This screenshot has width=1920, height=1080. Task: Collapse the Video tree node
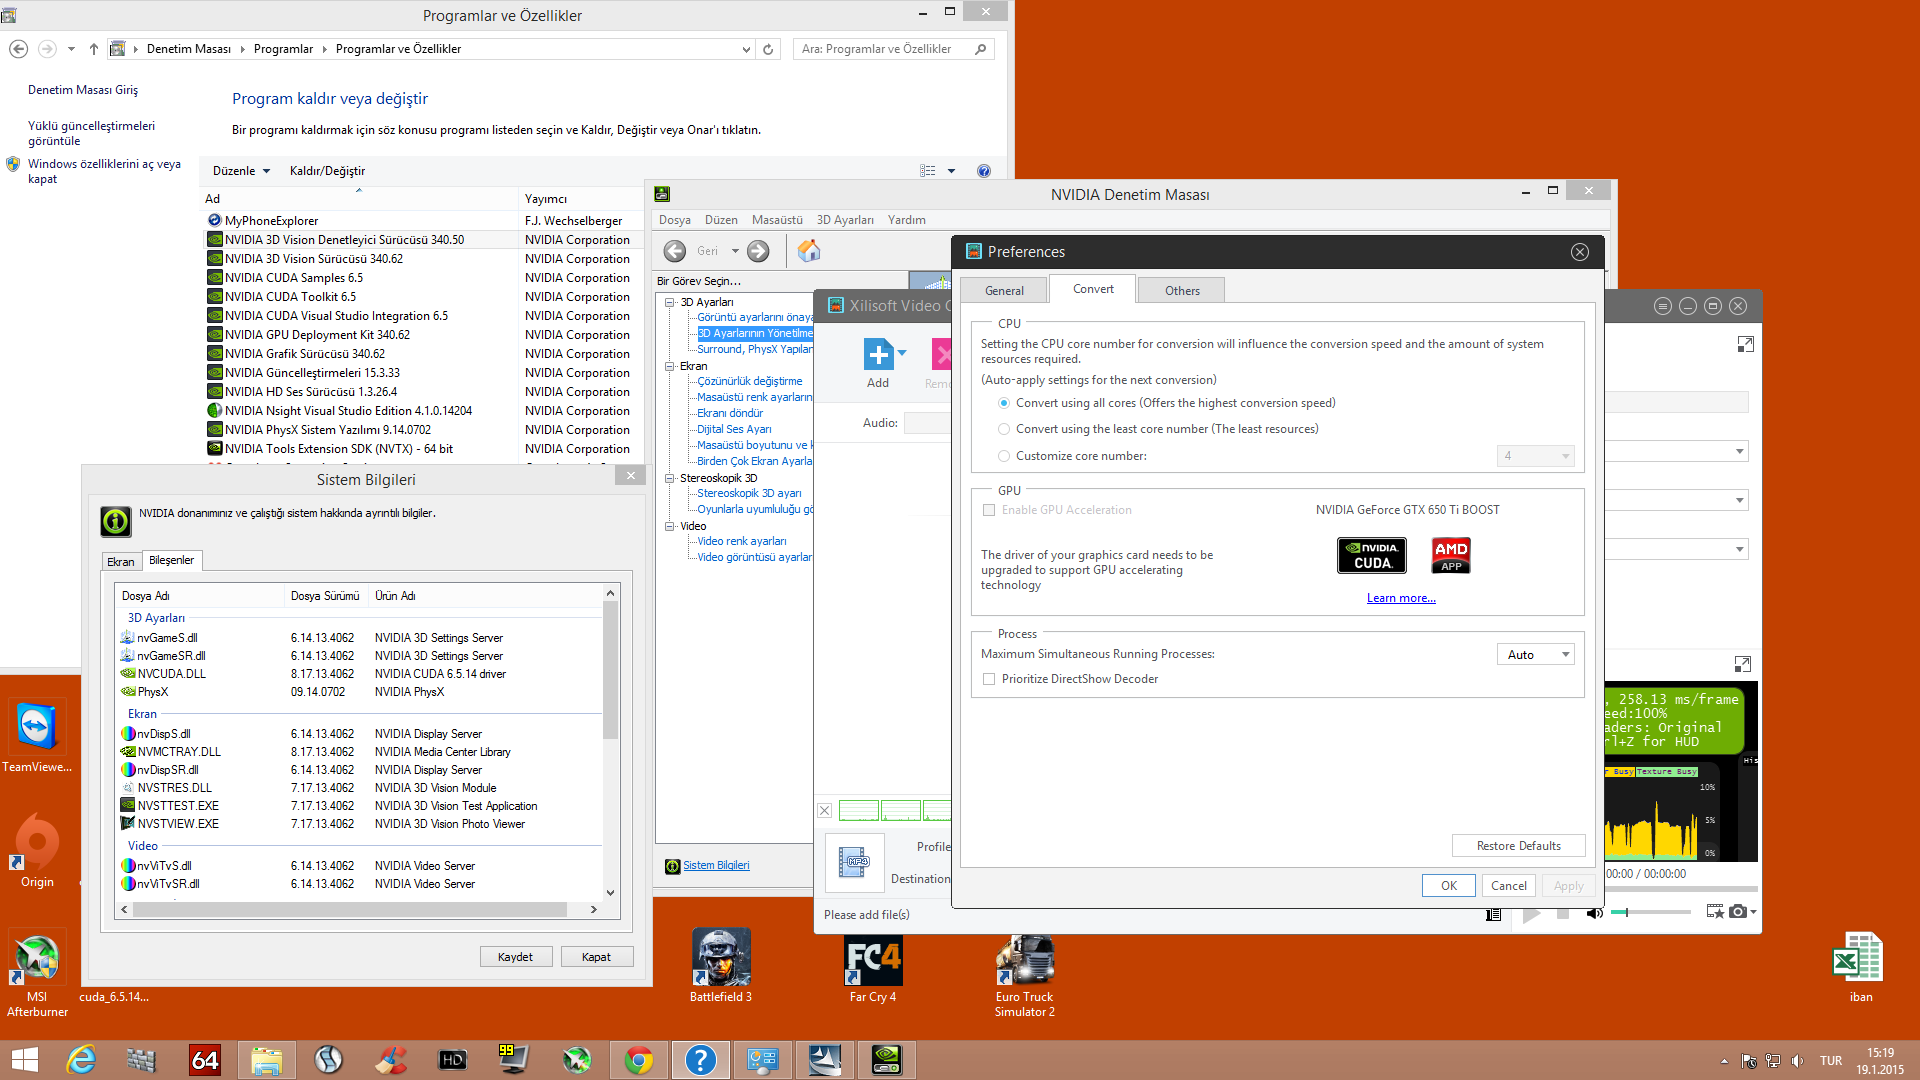(670, 526)
